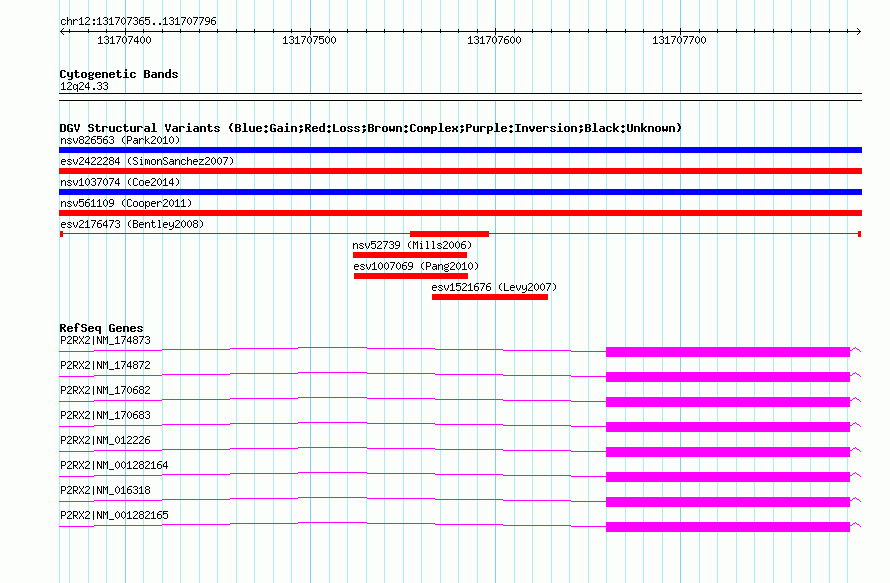
Task: Select the magenta exon of NM_001282165
Action: pos(728,527)
